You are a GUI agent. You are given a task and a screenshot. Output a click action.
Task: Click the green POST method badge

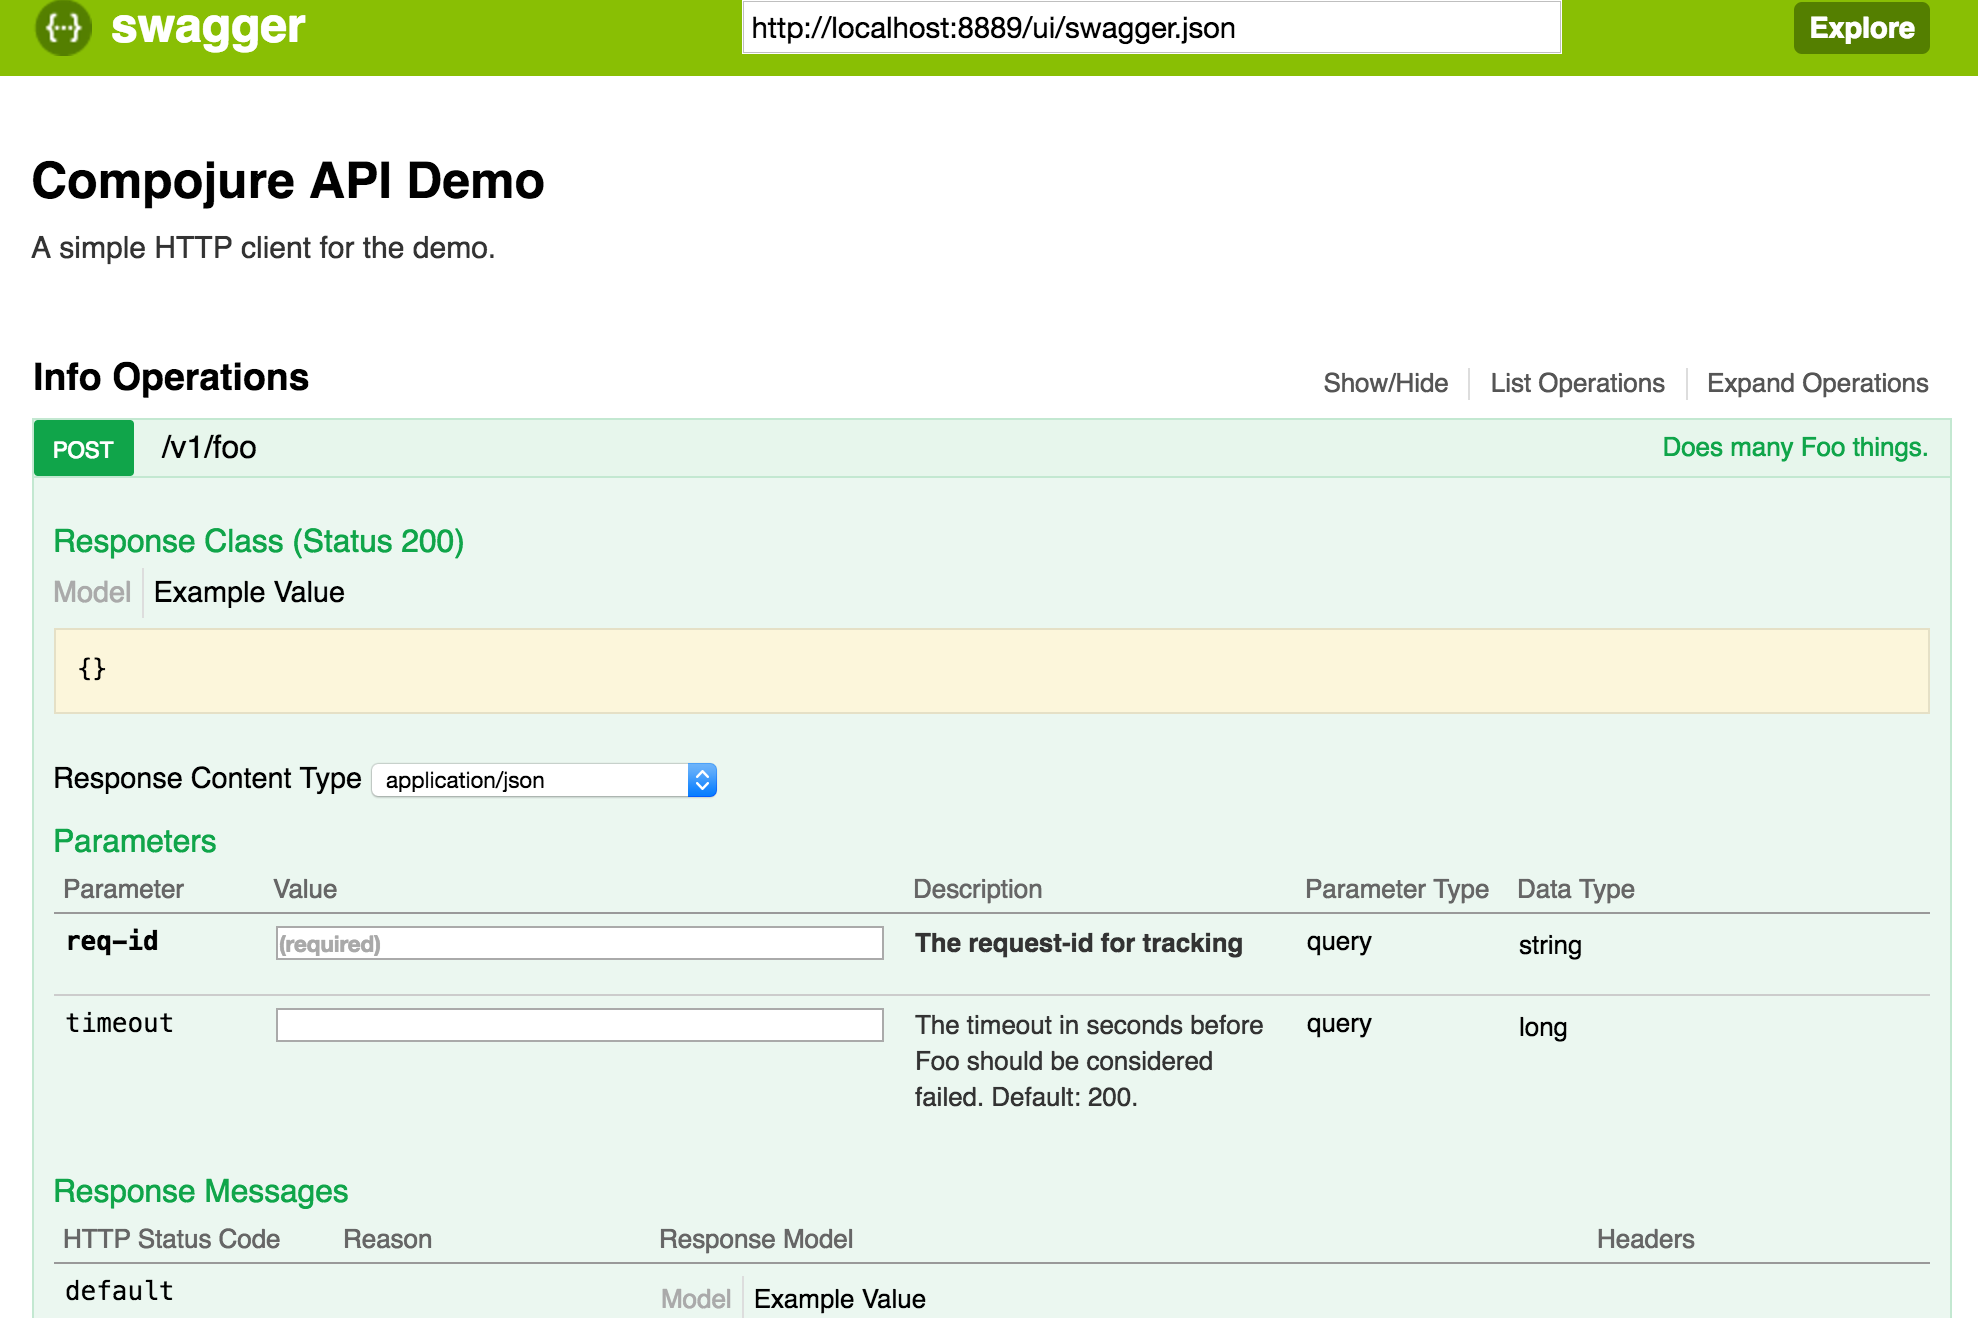(x=83, y=449)
